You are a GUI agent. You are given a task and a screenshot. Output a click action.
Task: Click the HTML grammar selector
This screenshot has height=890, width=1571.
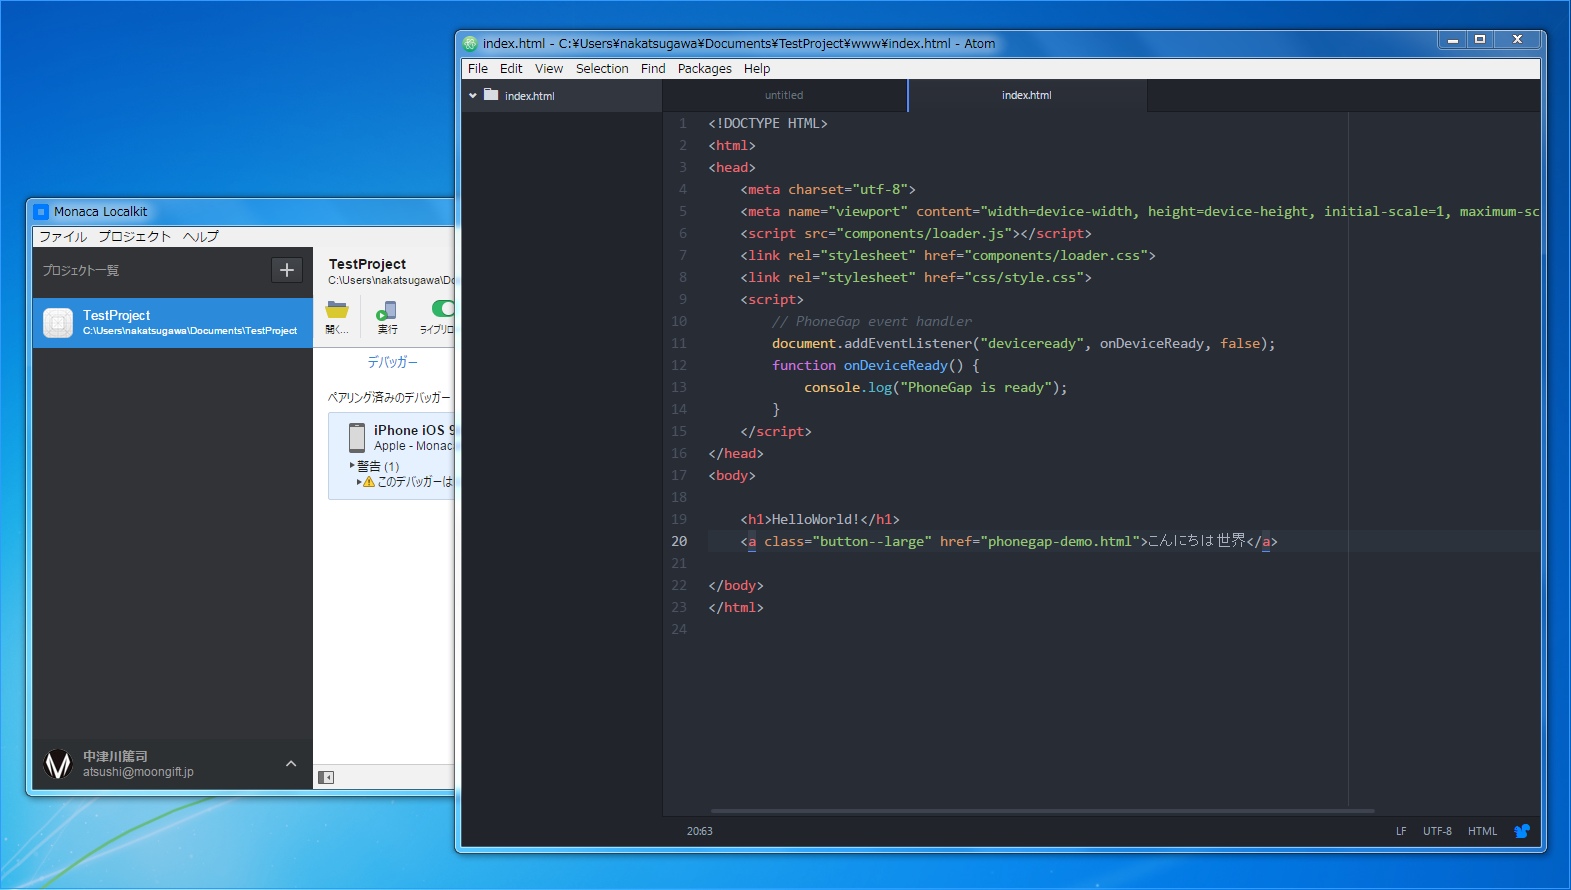(1482, 831)
